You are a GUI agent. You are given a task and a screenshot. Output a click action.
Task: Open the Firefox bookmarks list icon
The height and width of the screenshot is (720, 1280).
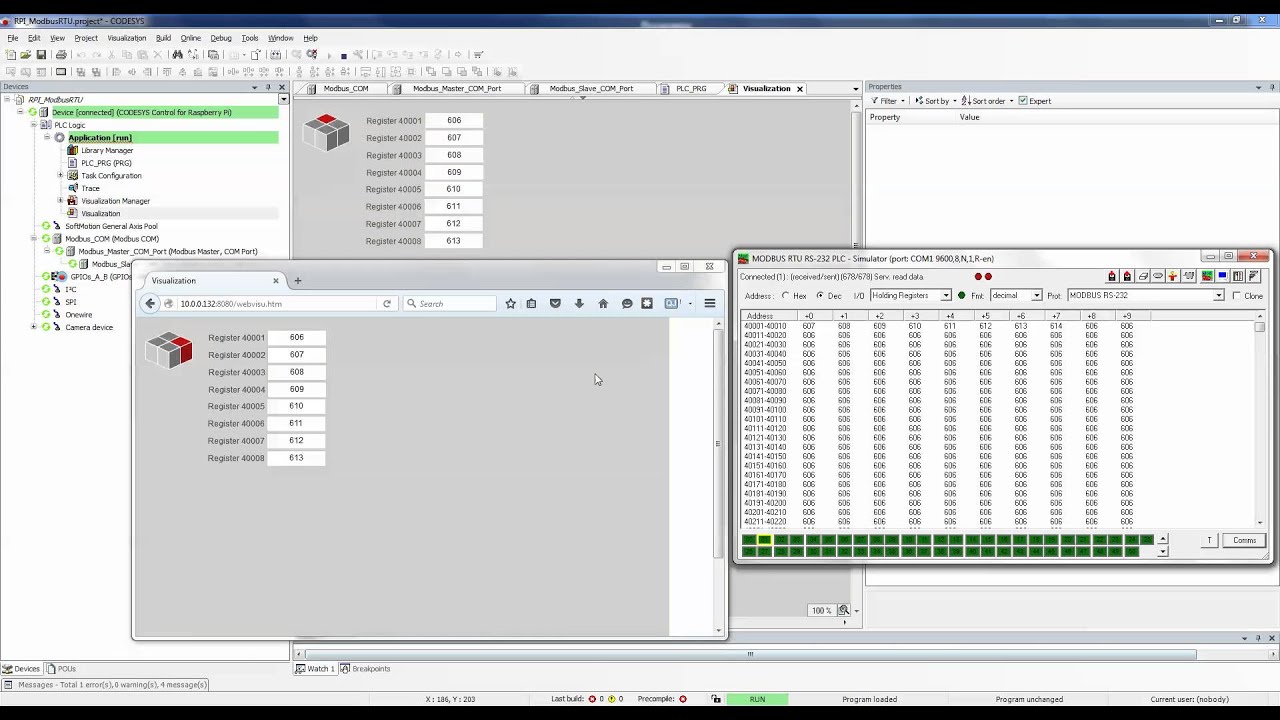[x=531, y=303]
